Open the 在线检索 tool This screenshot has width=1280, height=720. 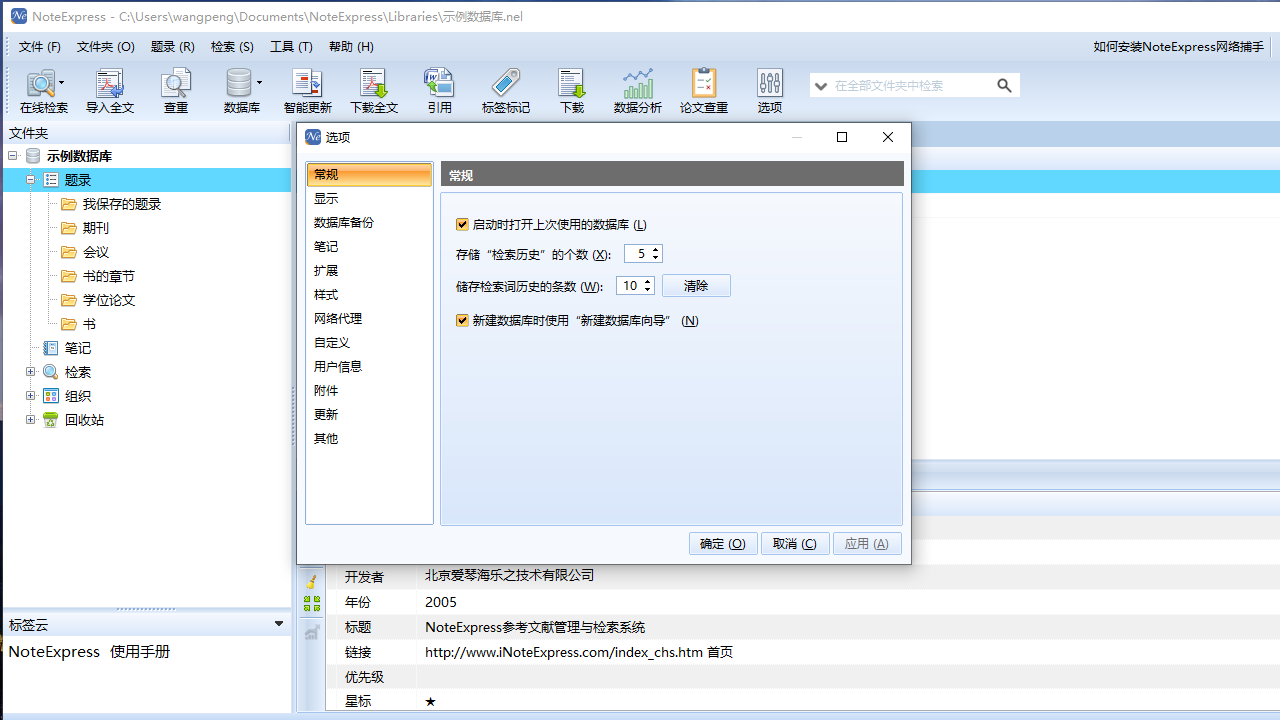click(x=42, y=90)
